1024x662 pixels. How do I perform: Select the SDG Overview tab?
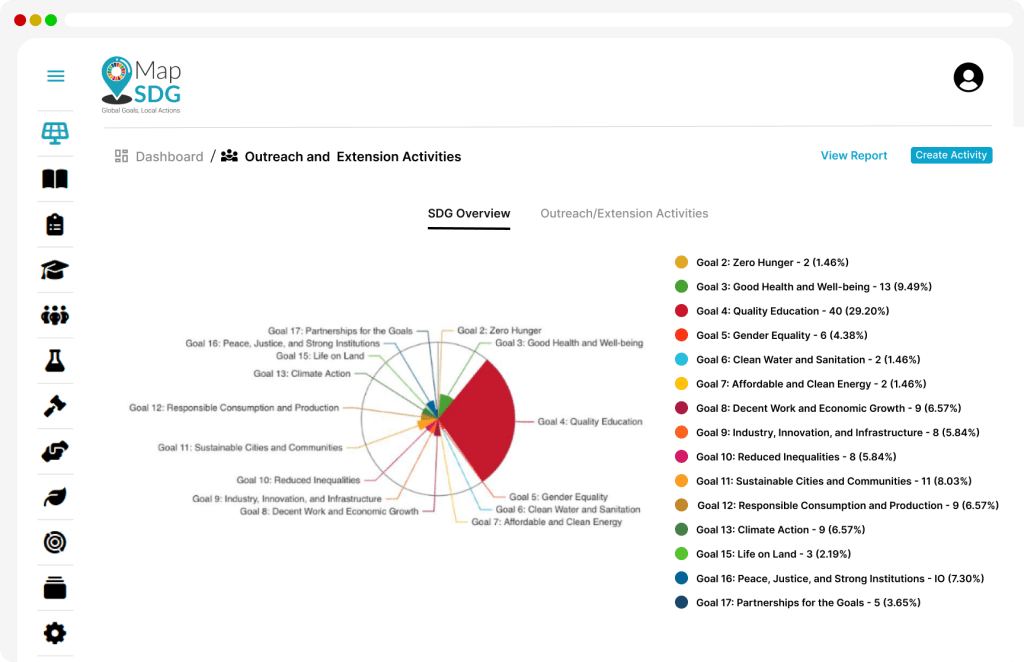click(469, 214)
